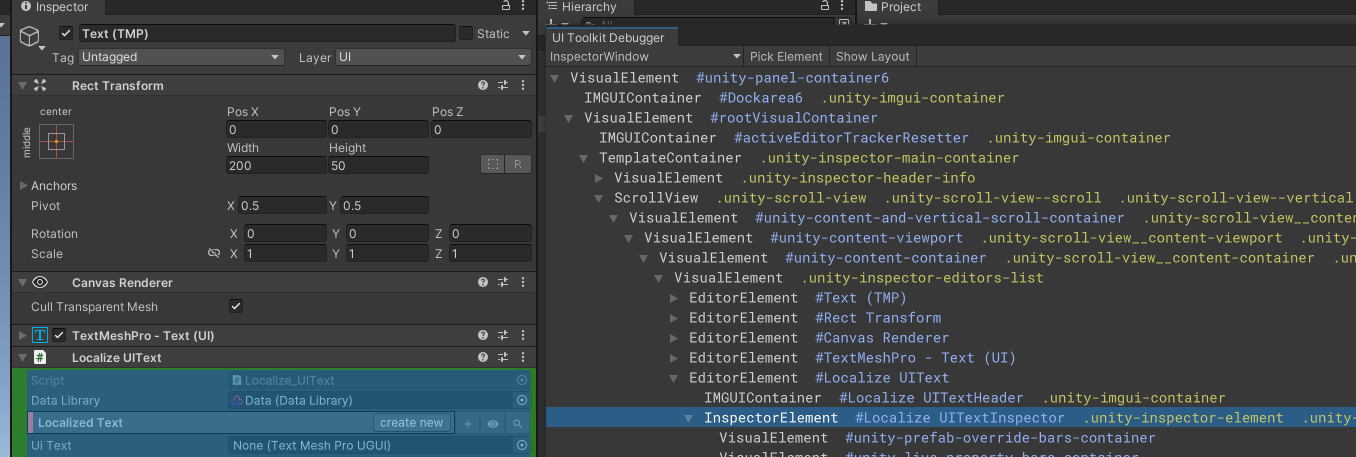Open Canvas Renderer presets icon

click(x=503, y=283)
